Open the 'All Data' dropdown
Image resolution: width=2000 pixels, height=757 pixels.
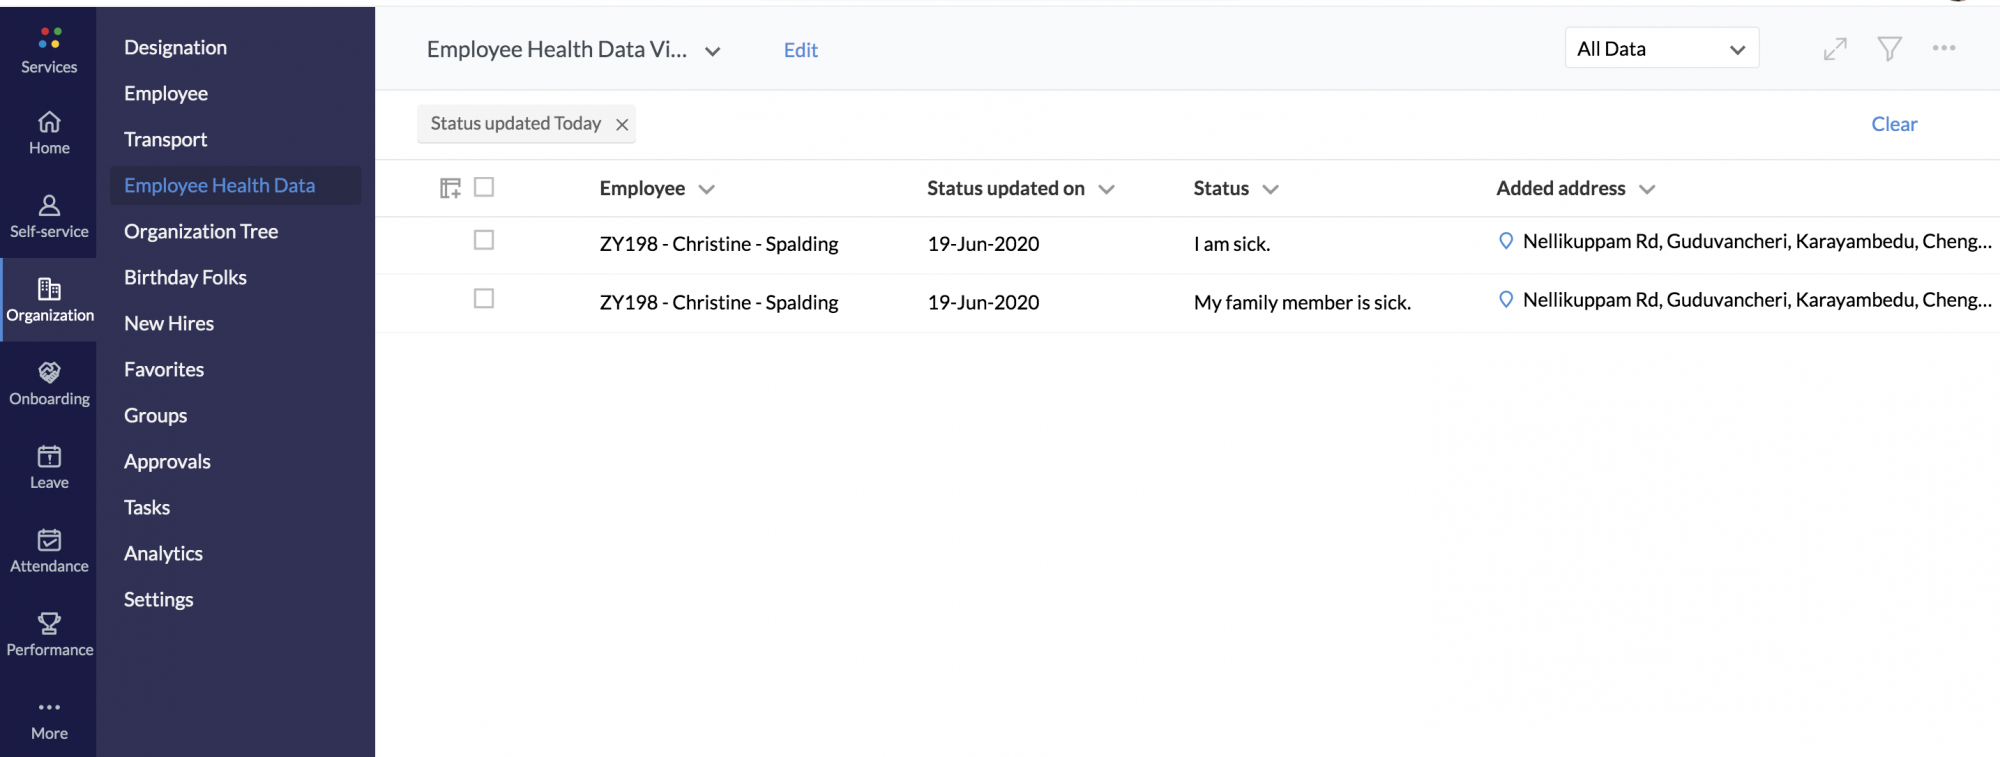coord(1662,49)
